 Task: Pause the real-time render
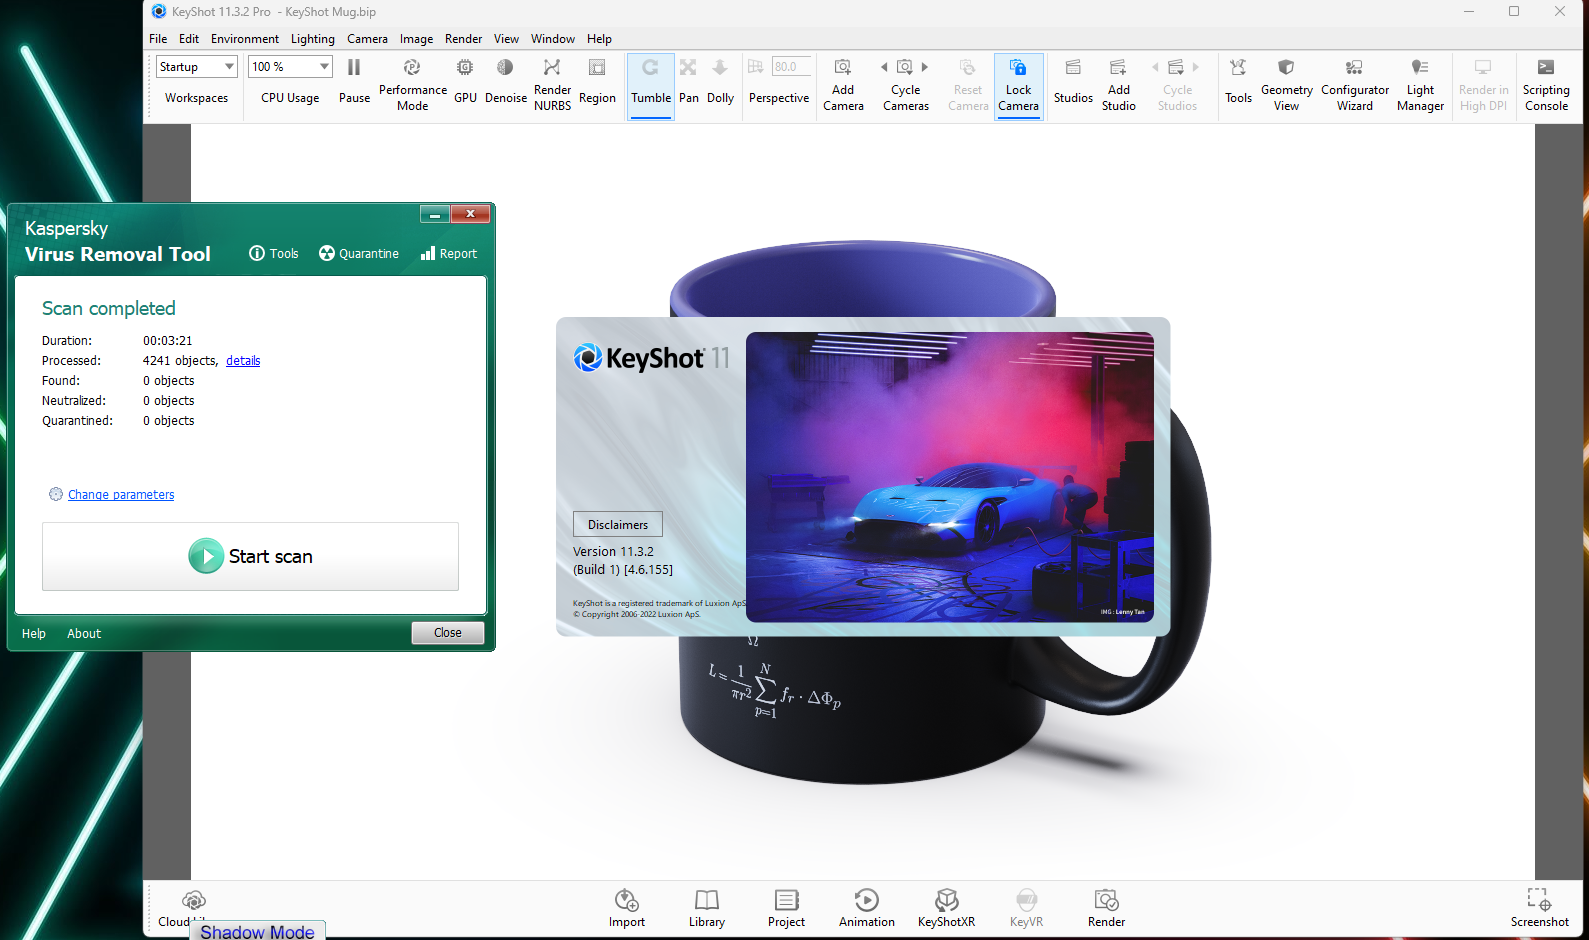[x=354, y=80]
